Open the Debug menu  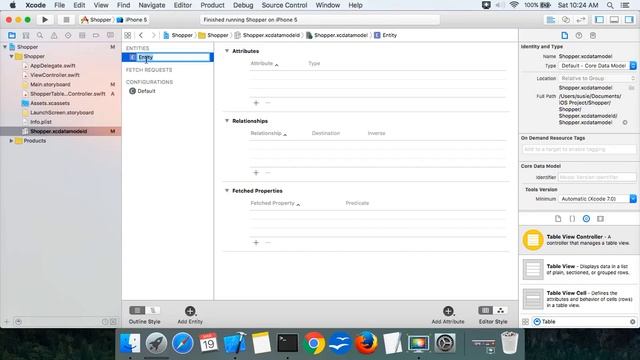tap(243, 5)
